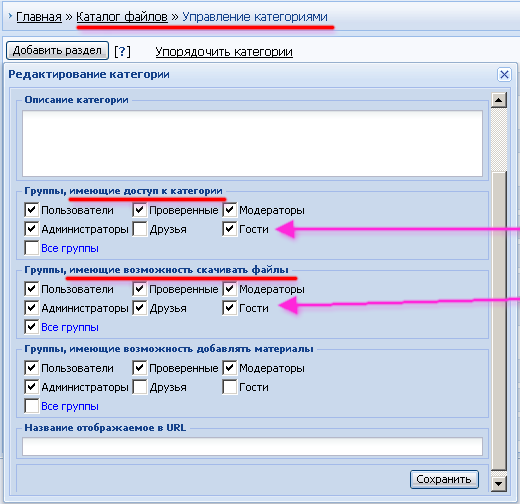Close the category editing dialog
The image size is (520, 504).
click(504, 74)
